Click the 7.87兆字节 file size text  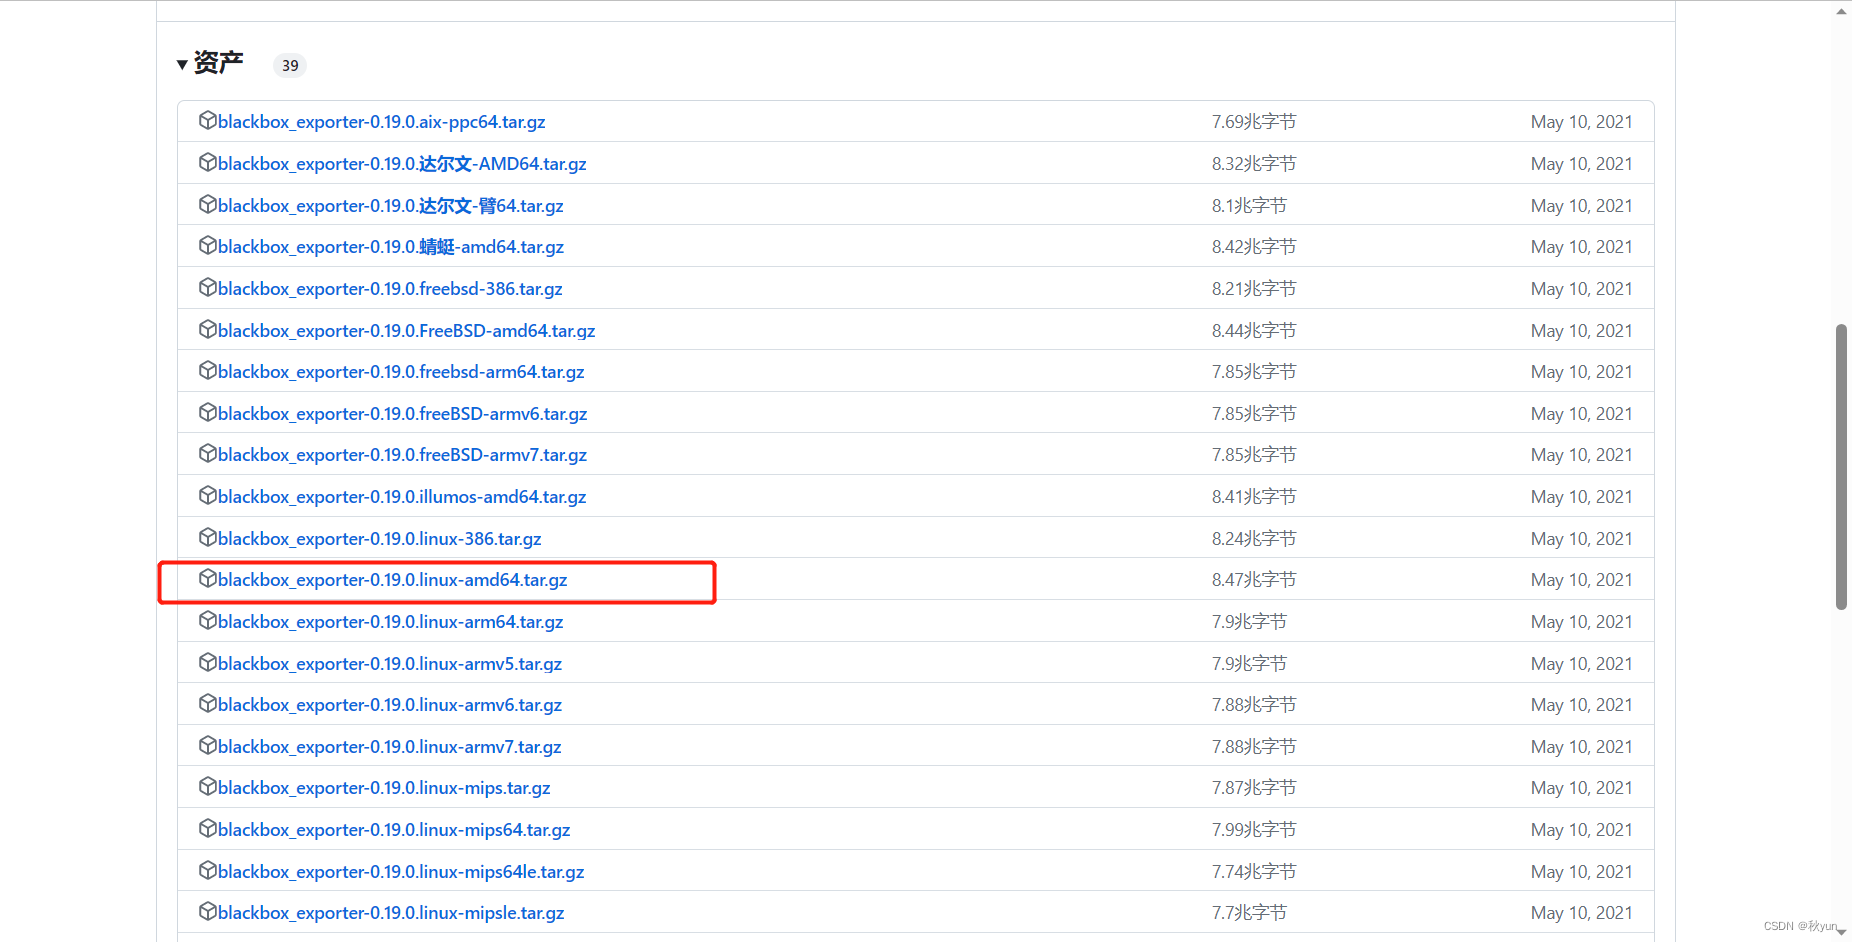(1254, 788)
